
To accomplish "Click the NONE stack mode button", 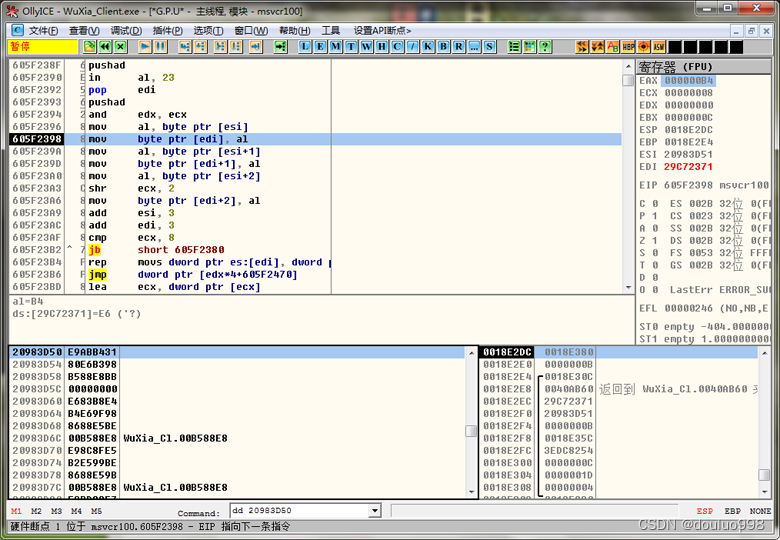I will pos(760,511).
